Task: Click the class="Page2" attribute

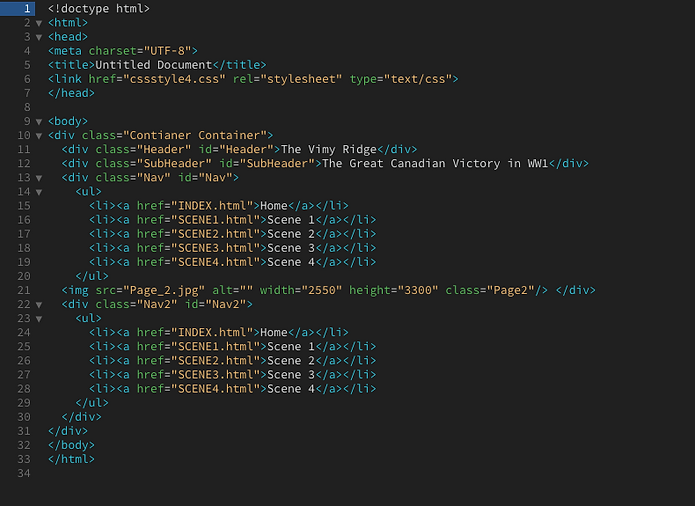Action: pyautogui.click(x=490, y=290)
